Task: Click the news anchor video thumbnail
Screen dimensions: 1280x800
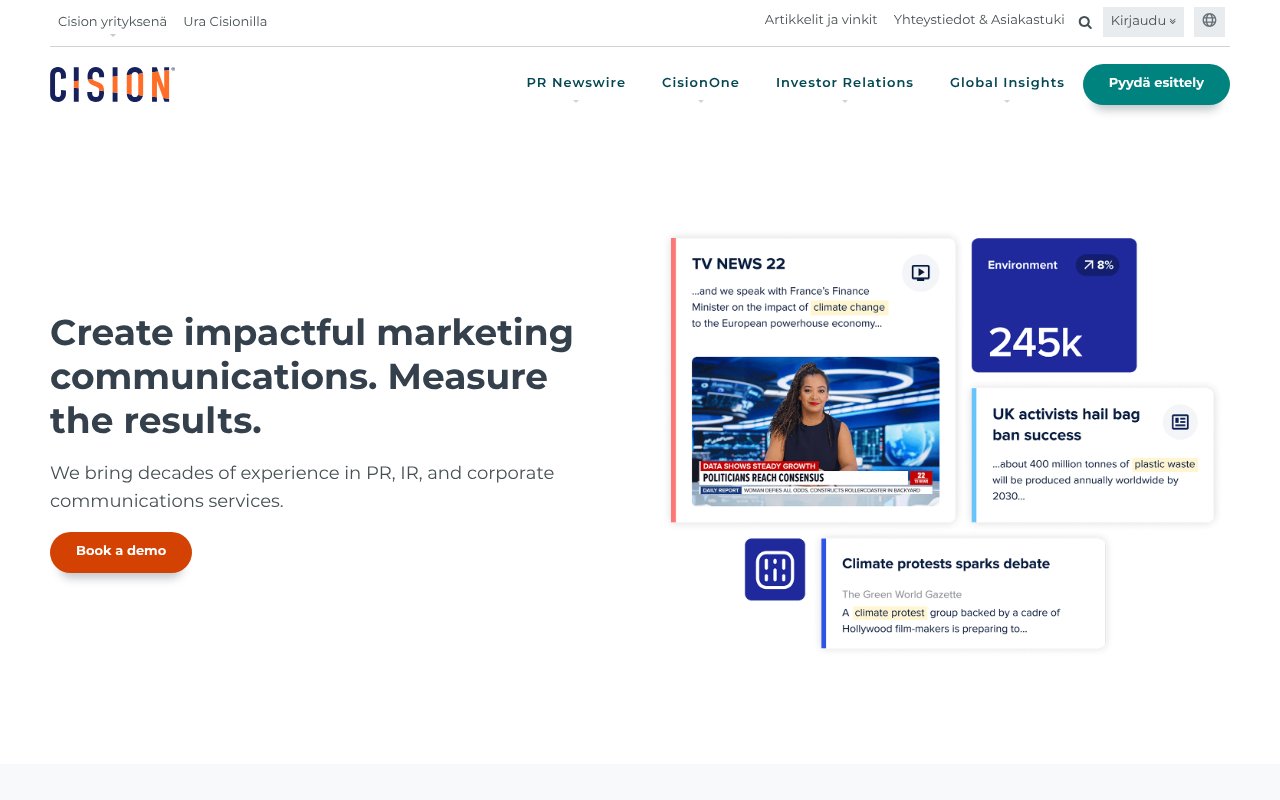Action: 815,432
